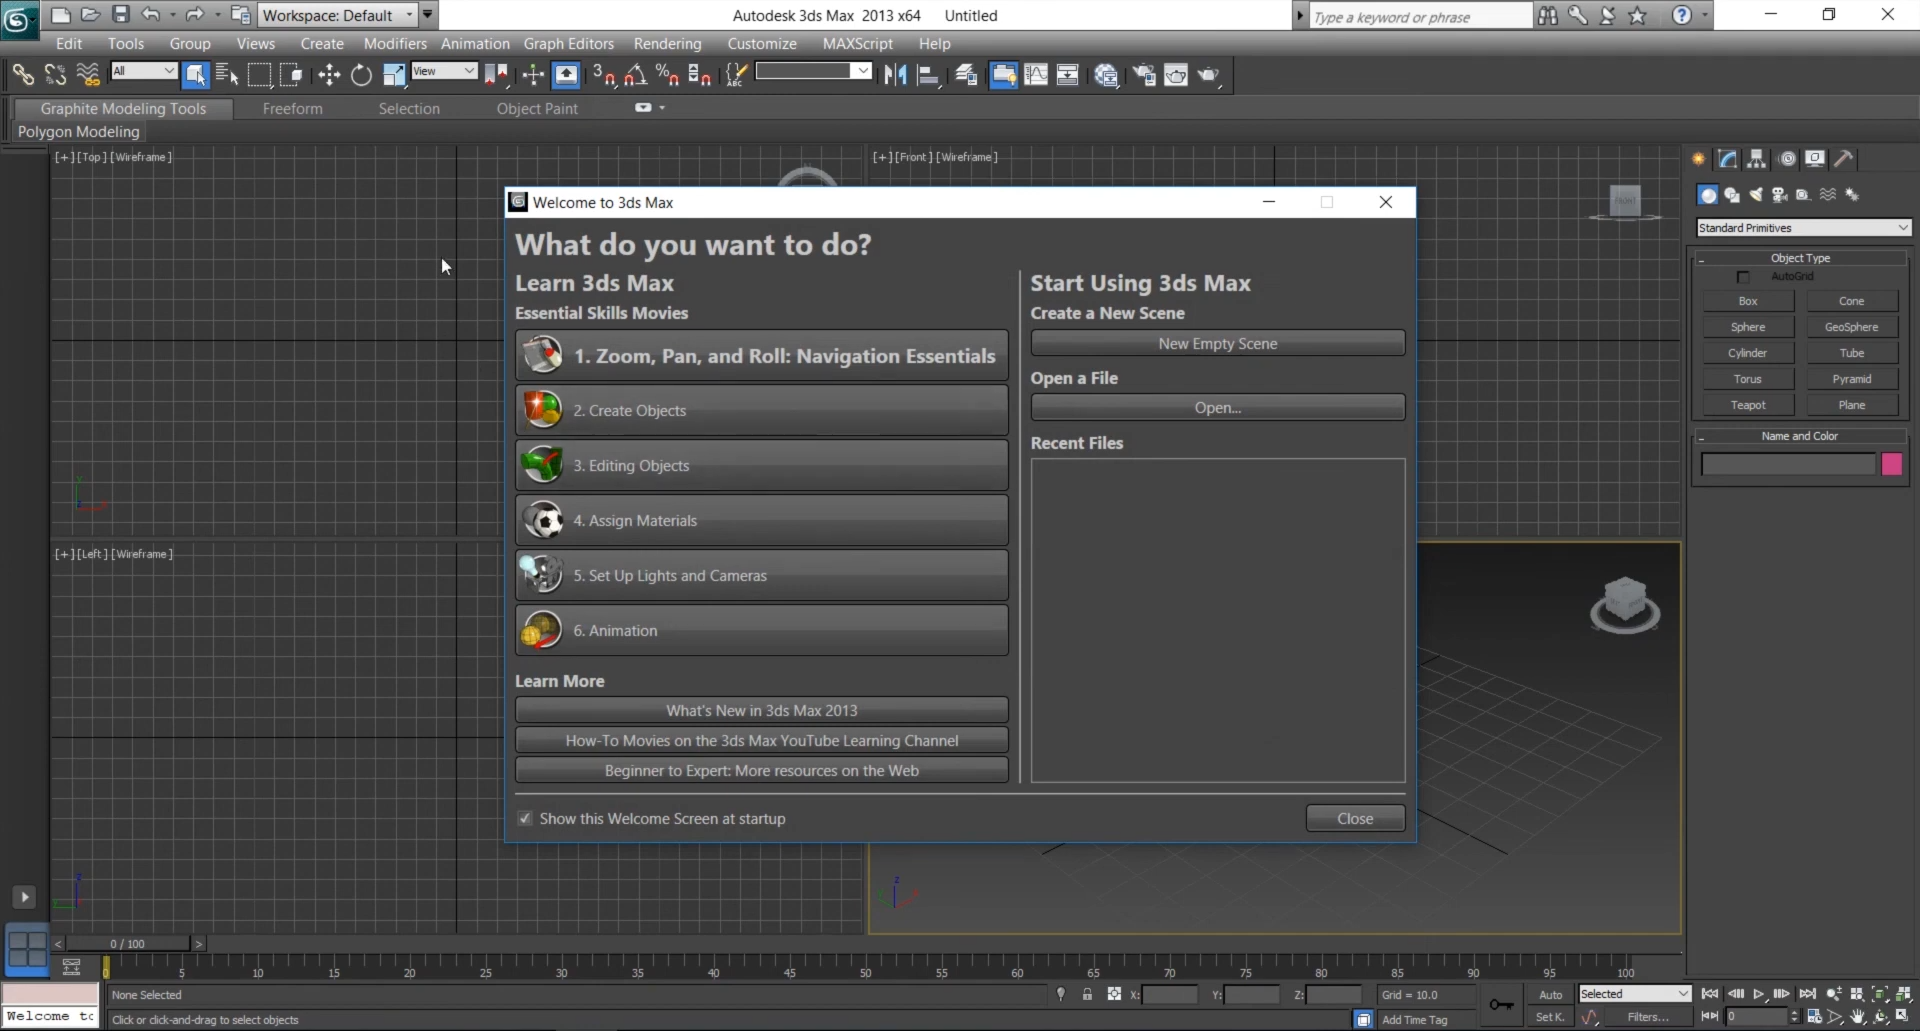This screenshot has width=1920, height=1031.
Task: Open the Curve Editor icon
Action: click(1036, 75)
